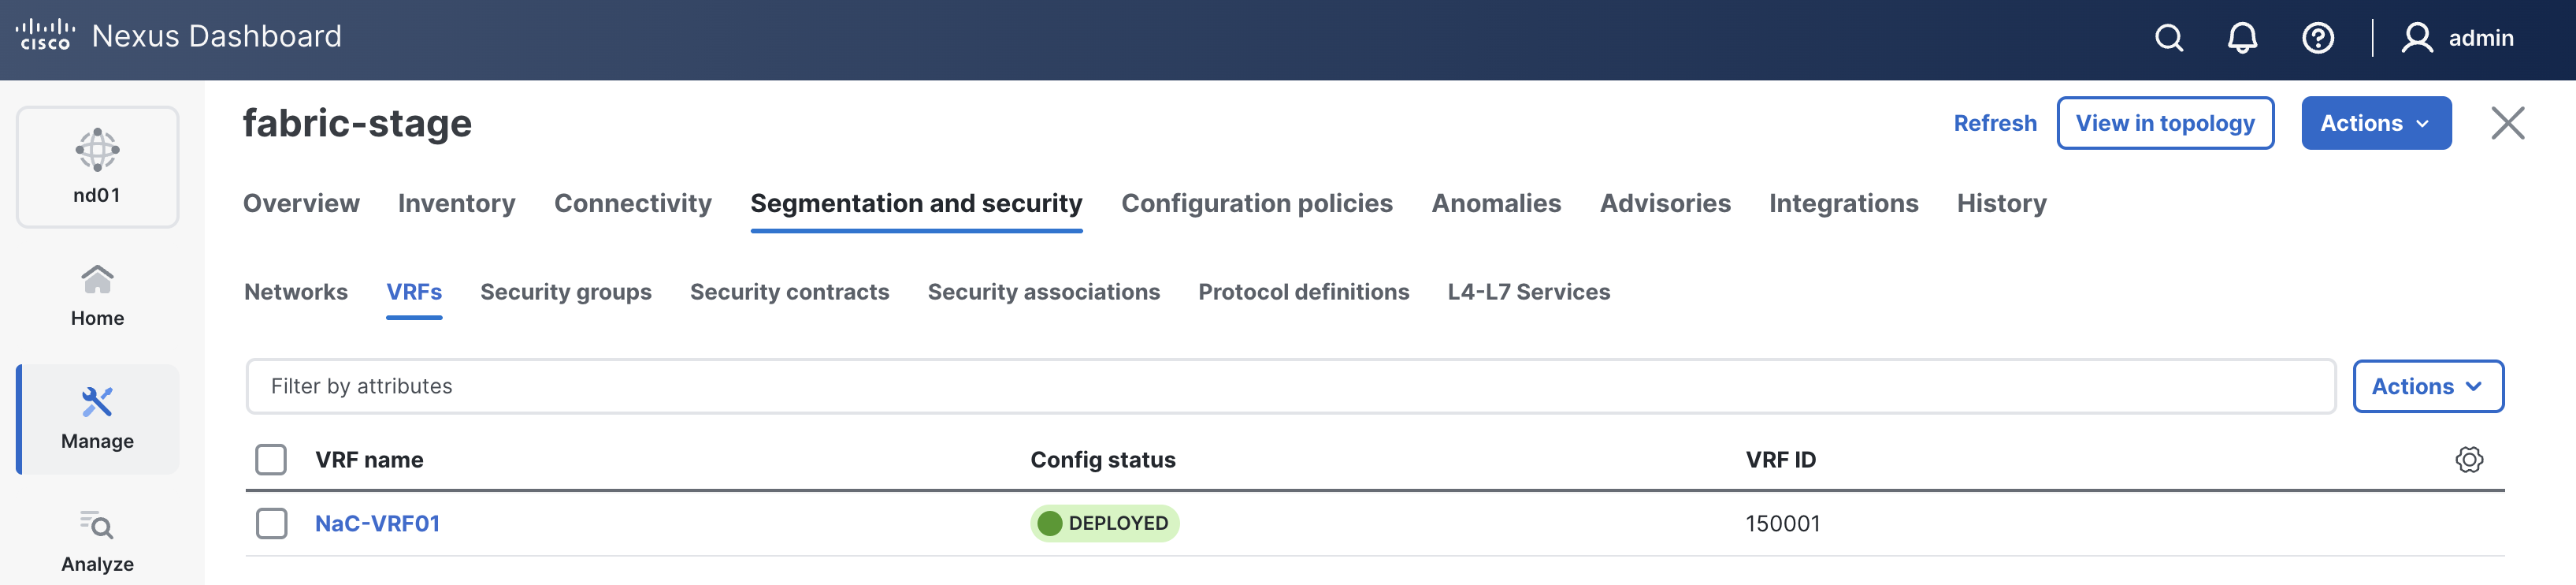Image resolution: width=2576 pixels, height=585 pixels.
Task: Open the help question mark icon
Action: point(2317,38)
